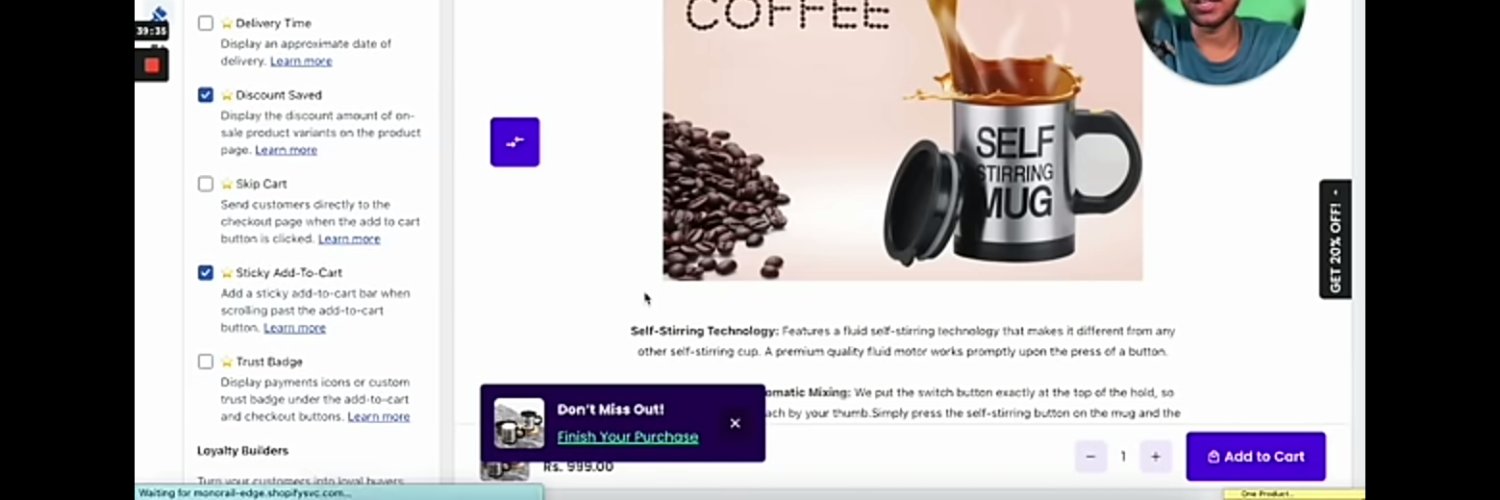The width and height of the screenshot is (1500, 500).
Task: Click the brush icon above the timer
Action: pos(157,13)
